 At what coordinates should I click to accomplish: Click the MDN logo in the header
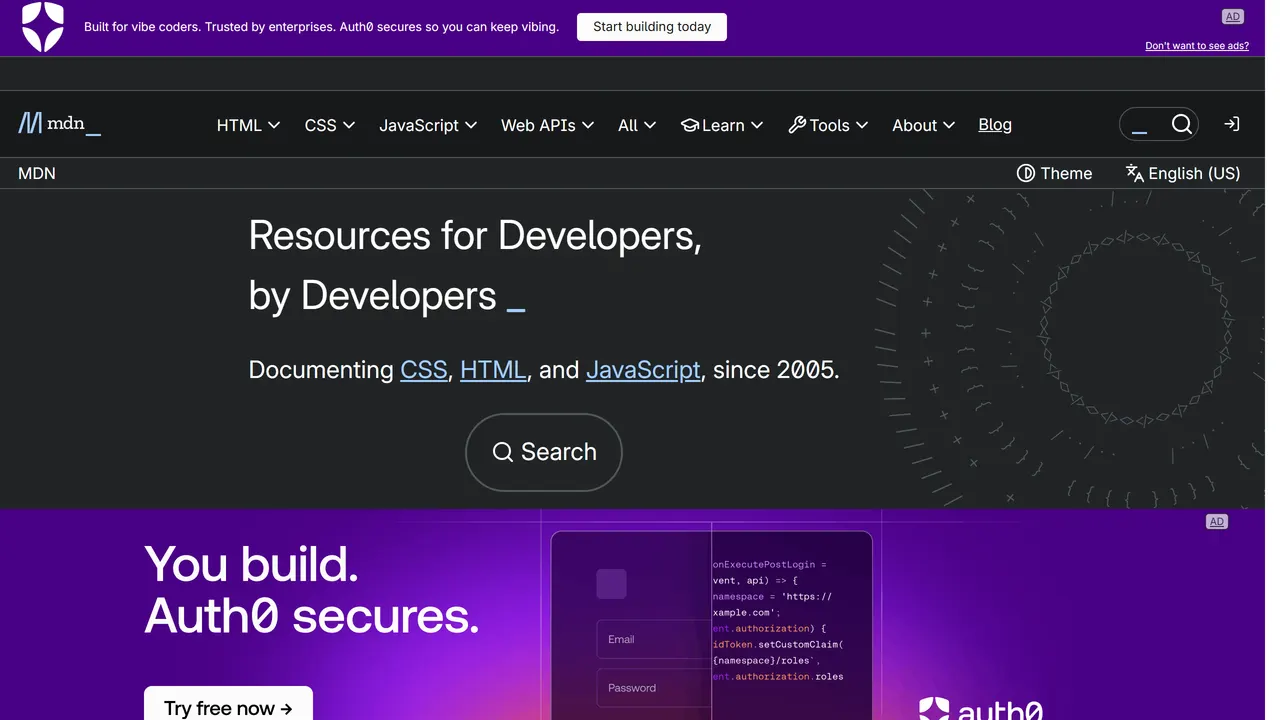60,124
